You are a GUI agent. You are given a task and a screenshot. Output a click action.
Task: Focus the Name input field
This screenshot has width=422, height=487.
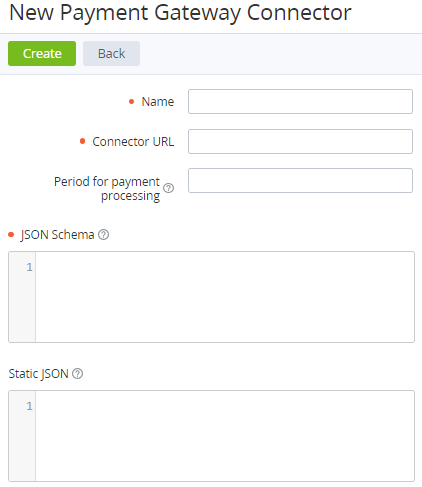[x=300, y=102]
